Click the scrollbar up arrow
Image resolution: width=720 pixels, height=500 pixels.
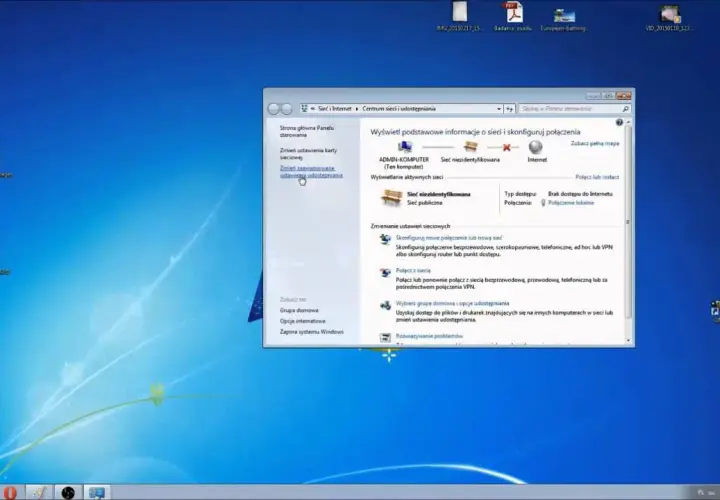click(x=628, y=122)
